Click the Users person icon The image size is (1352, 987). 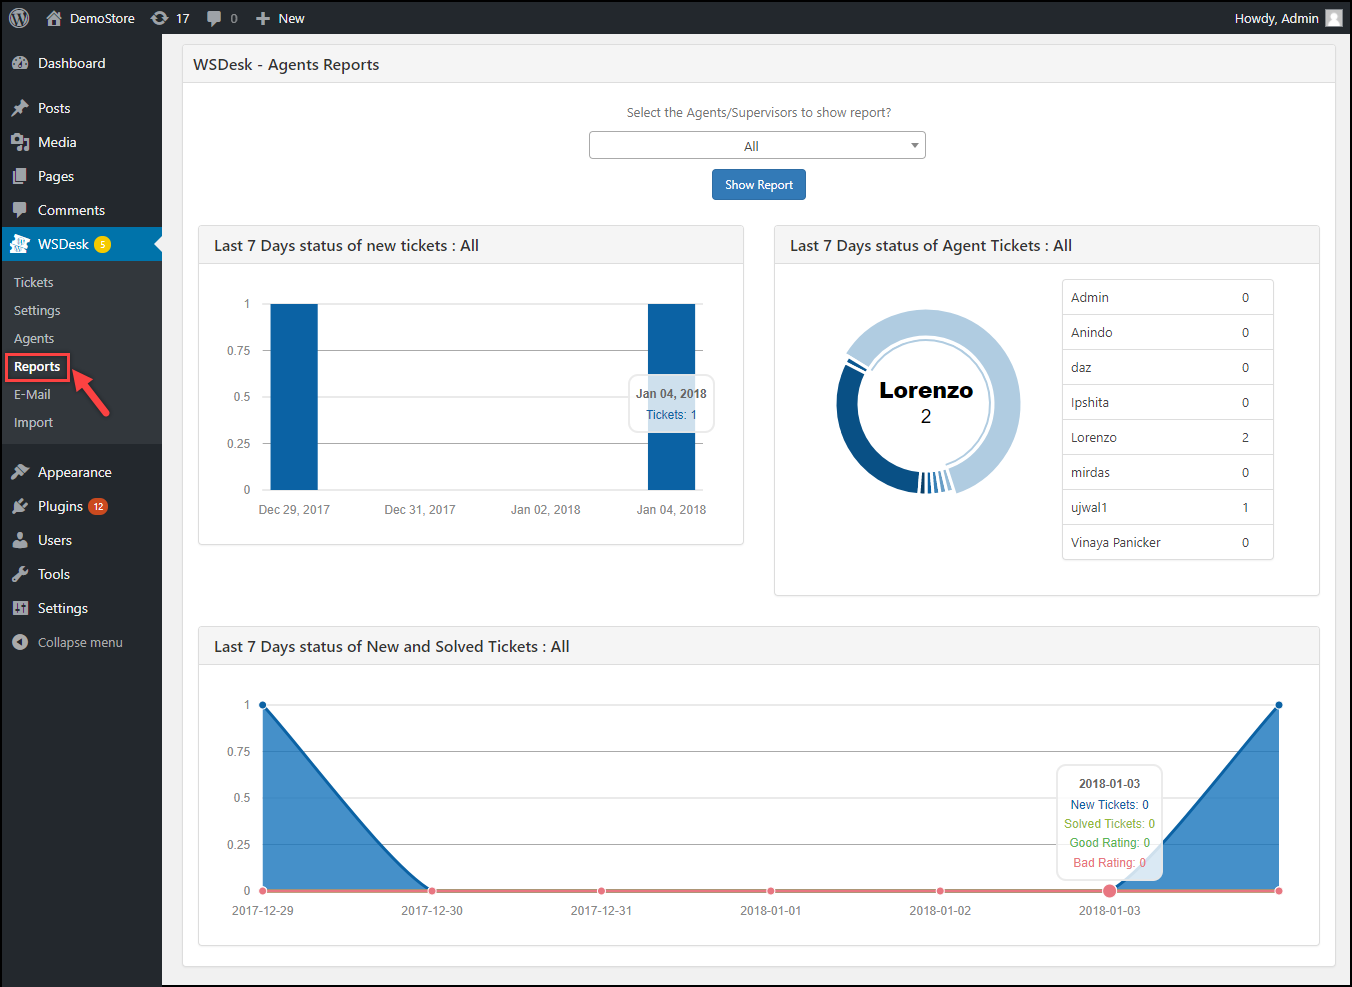point(20,540)
